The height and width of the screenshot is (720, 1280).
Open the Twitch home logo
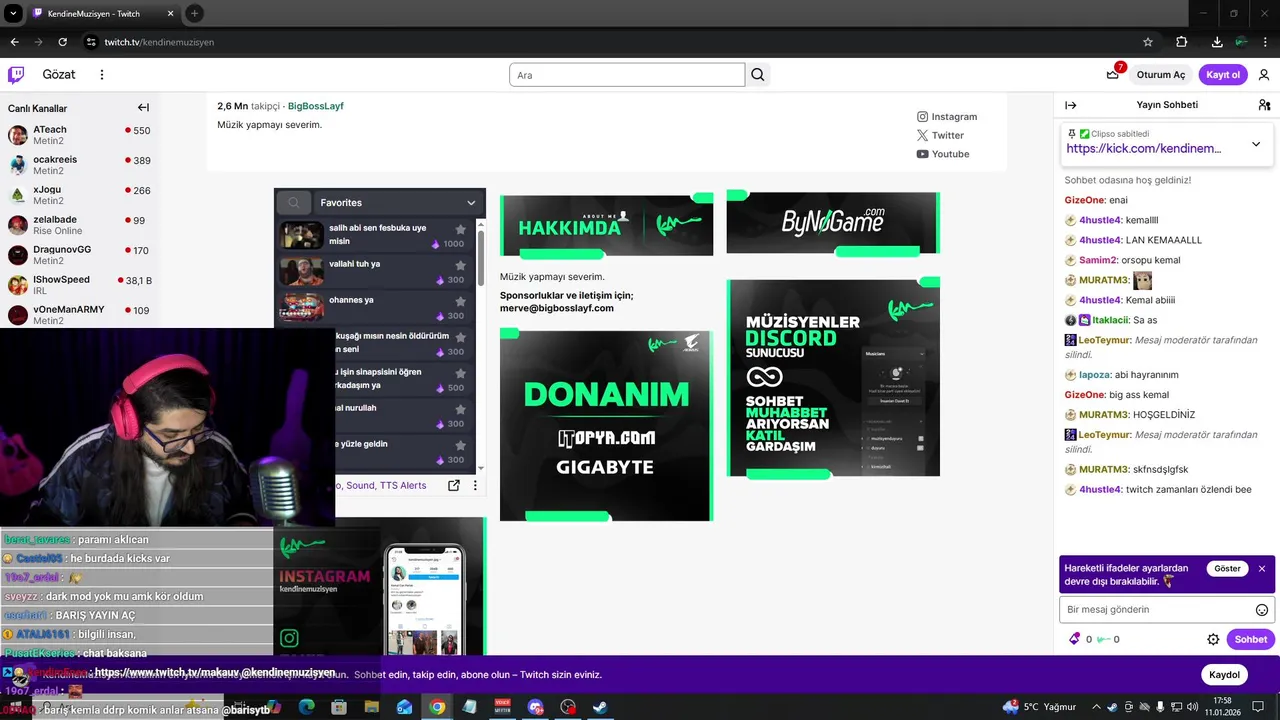[x=16, y=75]
